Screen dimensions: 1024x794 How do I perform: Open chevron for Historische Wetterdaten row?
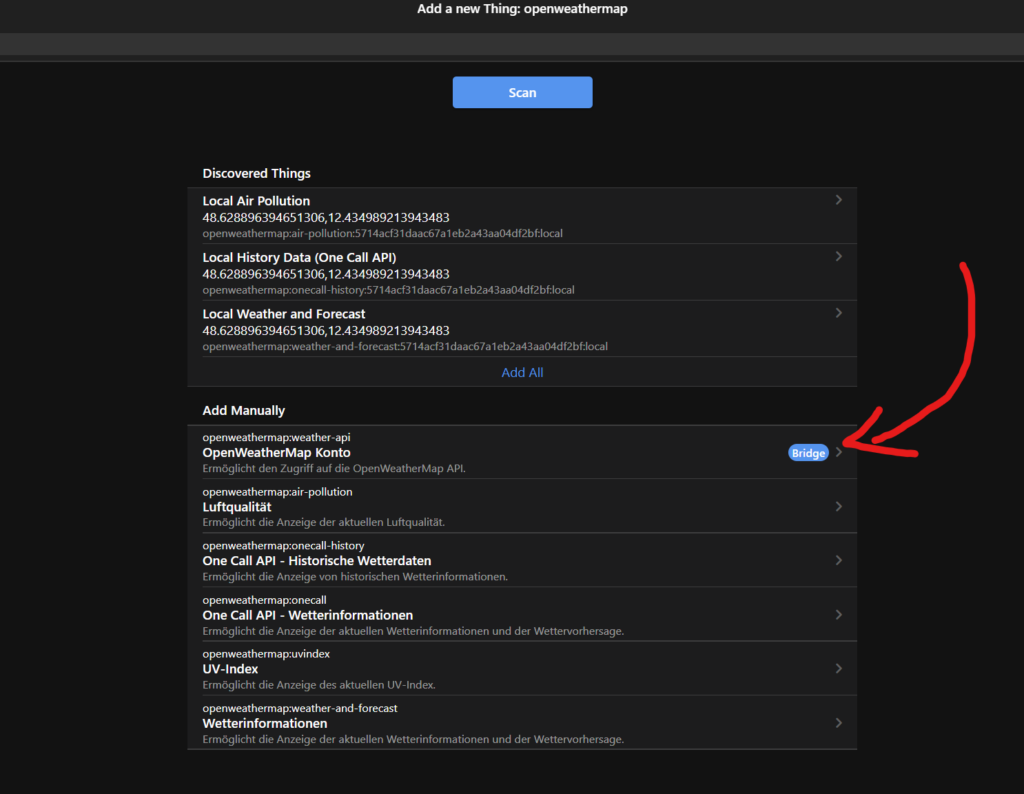(x=839, y=560)
